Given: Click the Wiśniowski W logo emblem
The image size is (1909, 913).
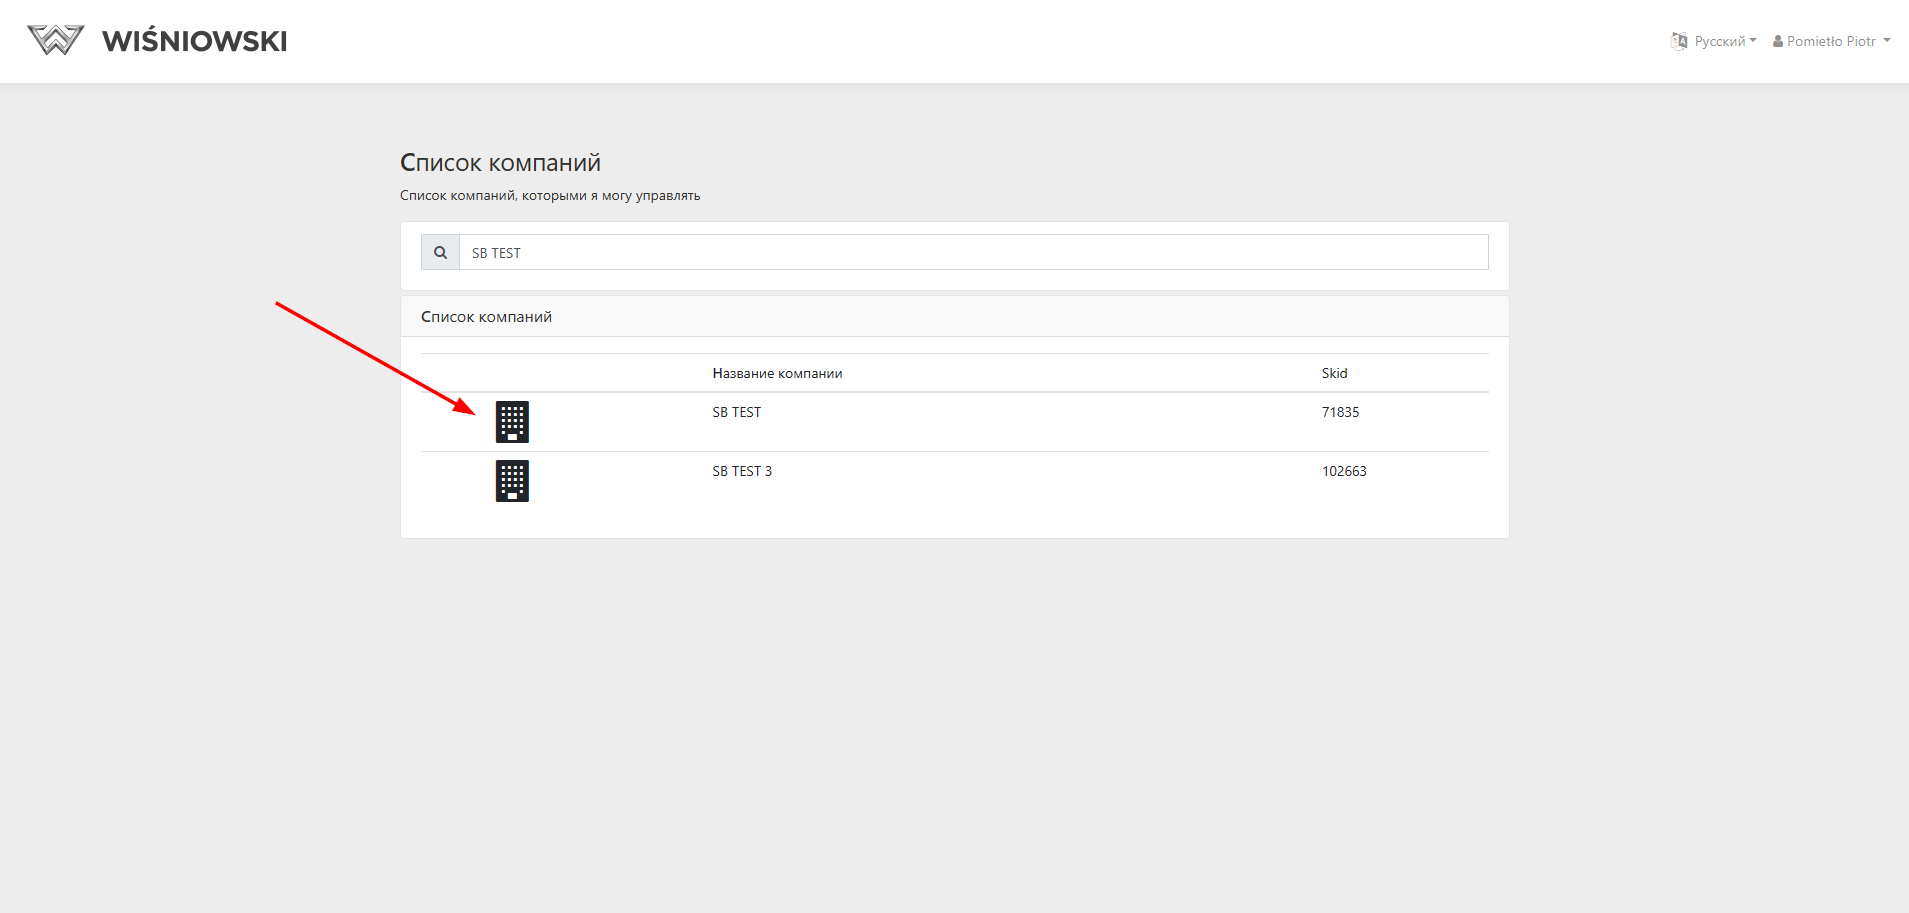Looking at the screenshot, I should click(x=56, y=40).
